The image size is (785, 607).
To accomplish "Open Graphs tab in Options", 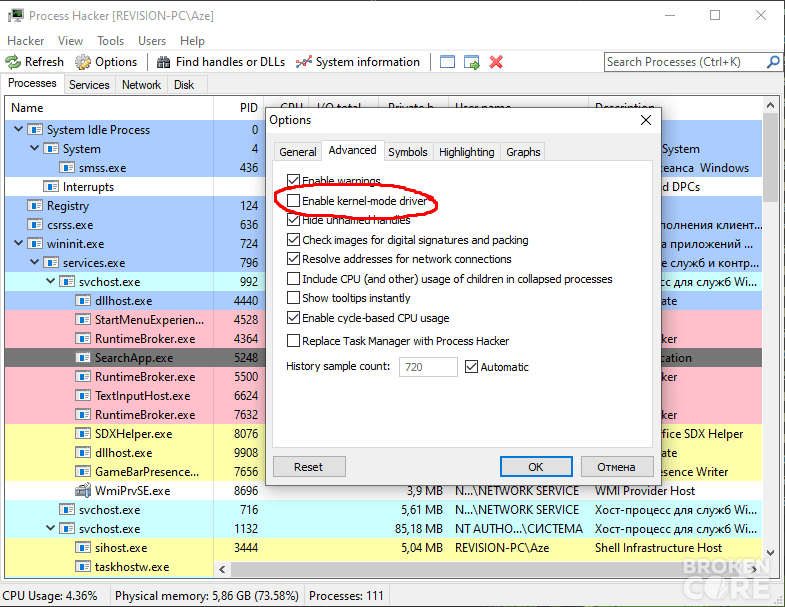I will [x=523, y=152].
